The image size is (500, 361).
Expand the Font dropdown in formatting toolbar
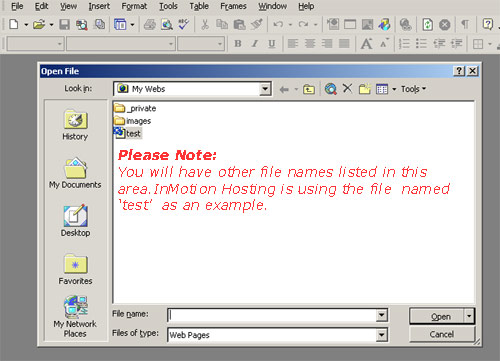click(171, 44)
